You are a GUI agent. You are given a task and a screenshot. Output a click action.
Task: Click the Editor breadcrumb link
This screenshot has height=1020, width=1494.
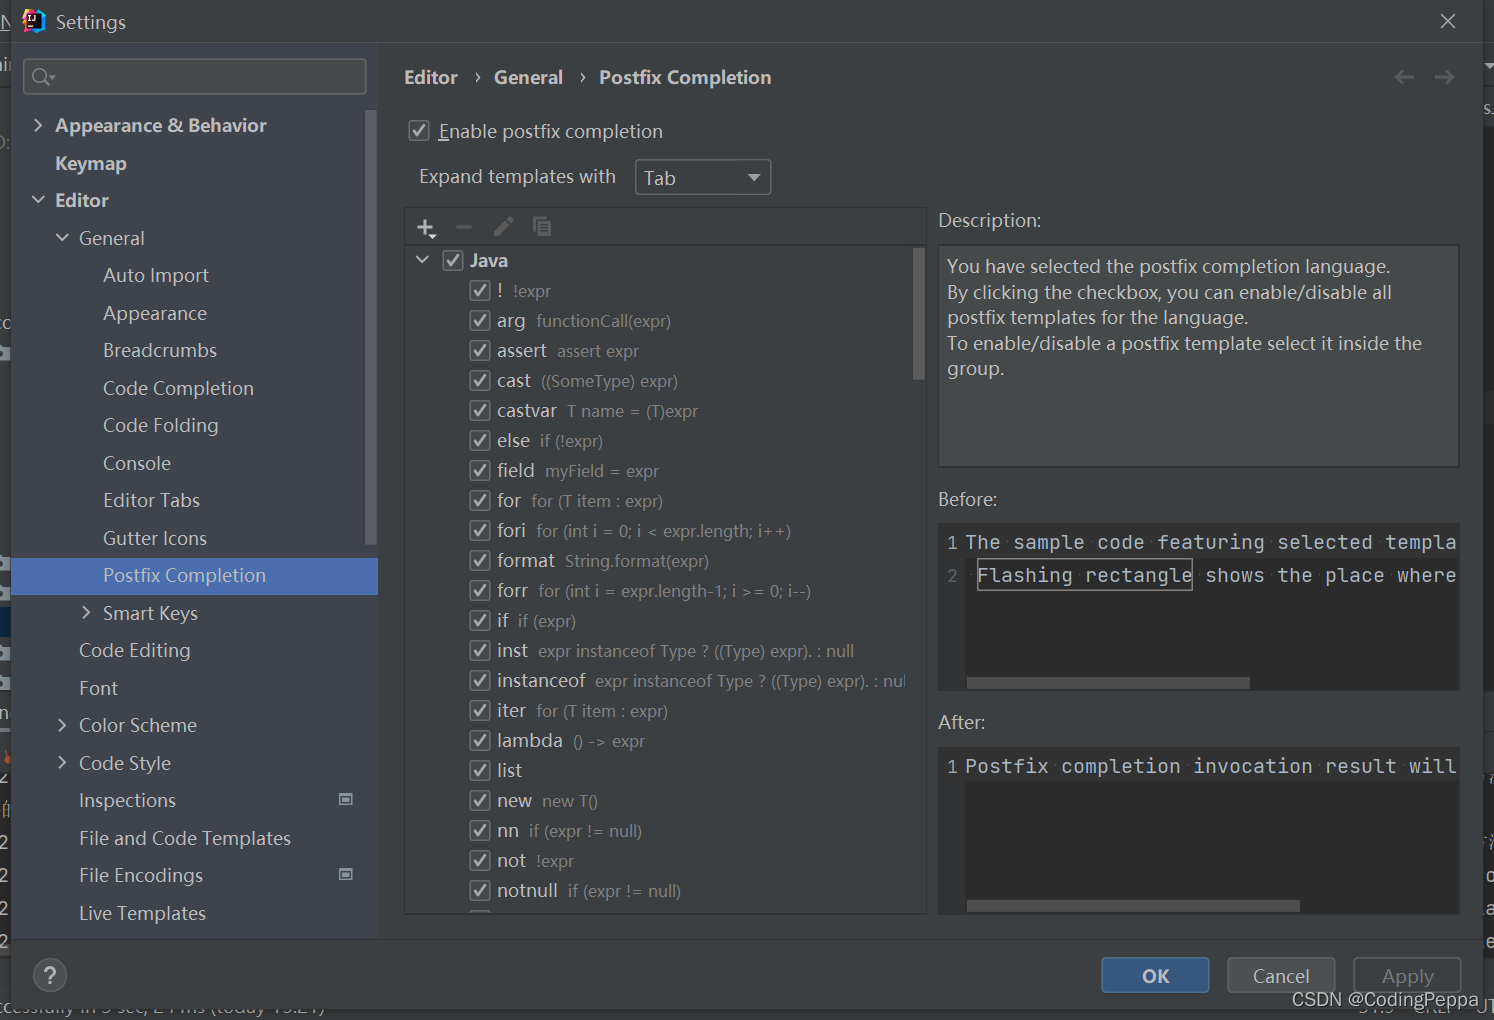(431, 77)
